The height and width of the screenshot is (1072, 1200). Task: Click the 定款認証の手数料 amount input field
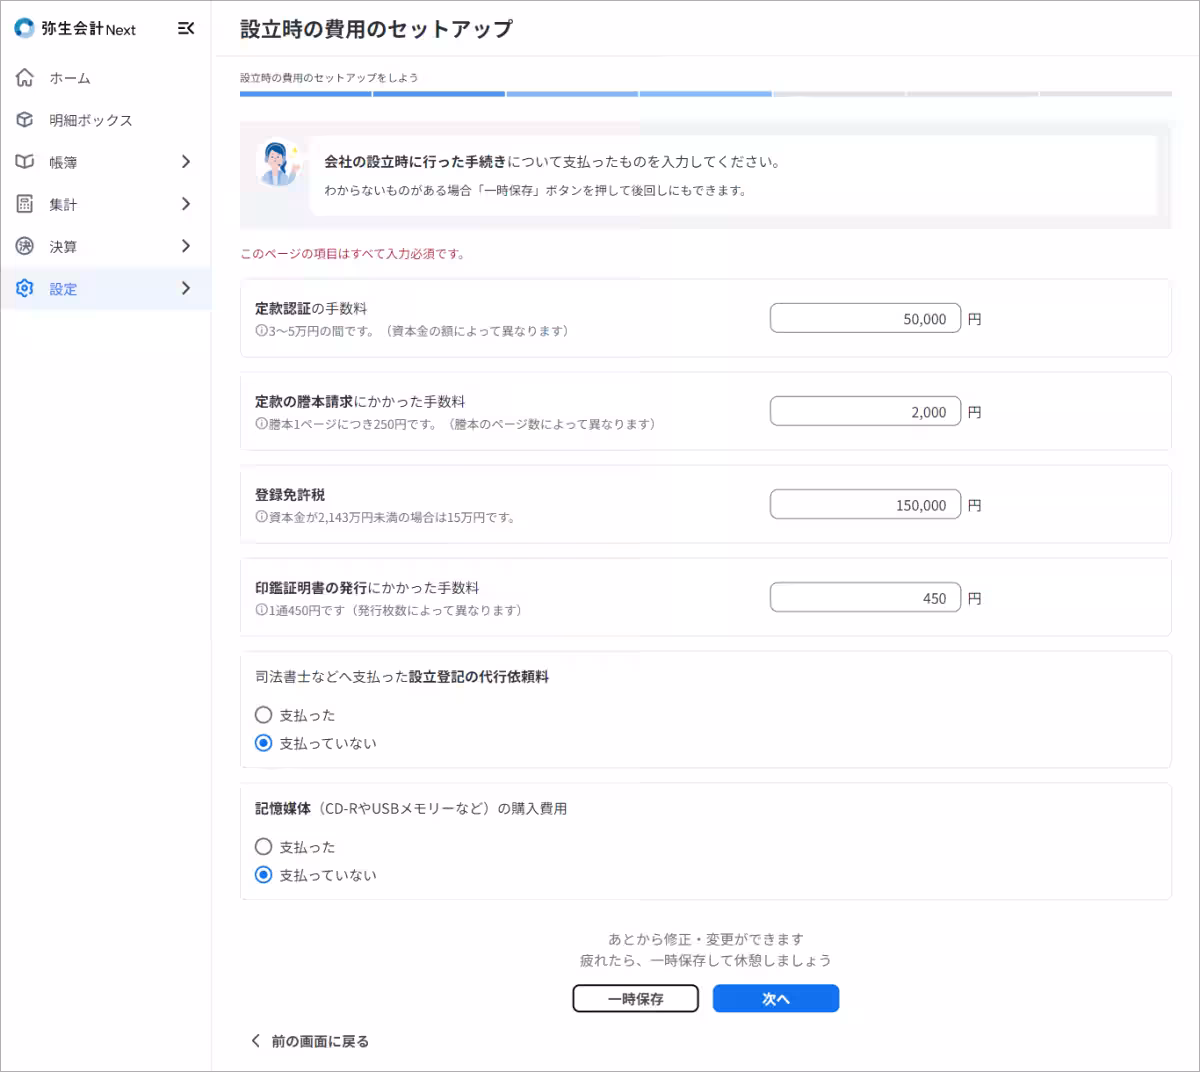click(x=865, y=317)
